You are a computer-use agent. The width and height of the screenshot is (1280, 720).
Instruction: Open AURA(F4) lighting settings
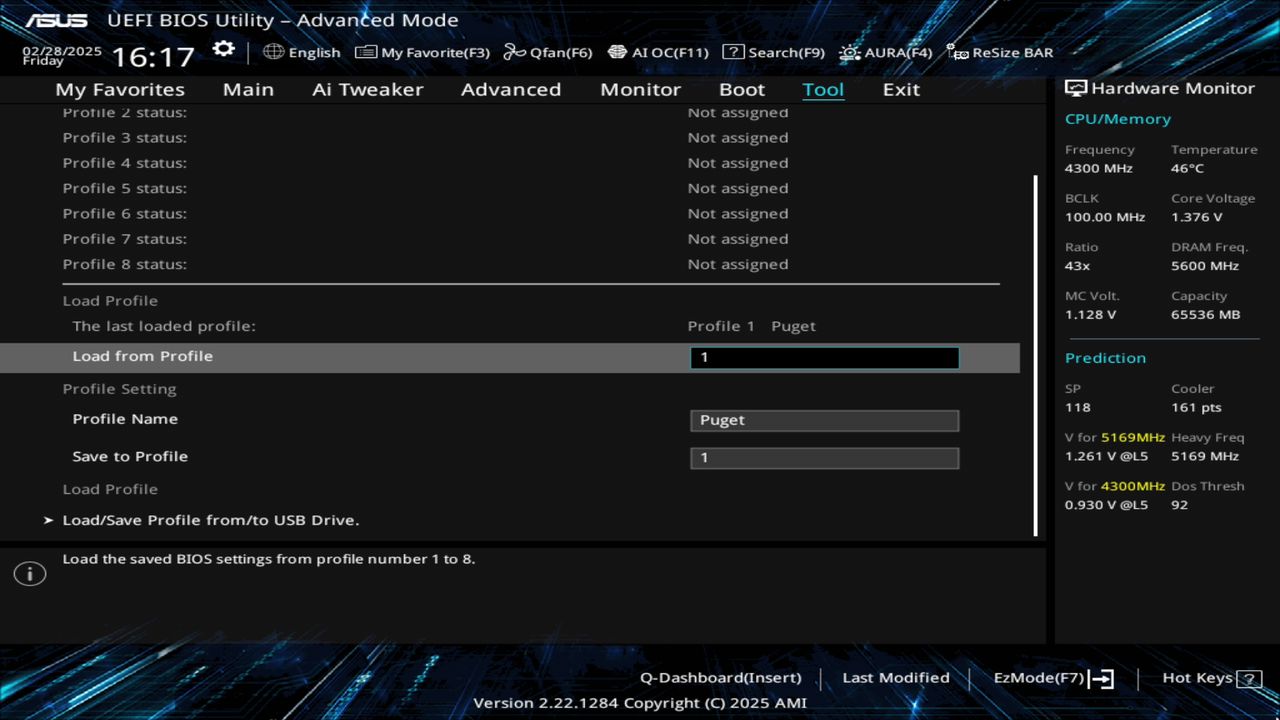[x=886, y=52]
